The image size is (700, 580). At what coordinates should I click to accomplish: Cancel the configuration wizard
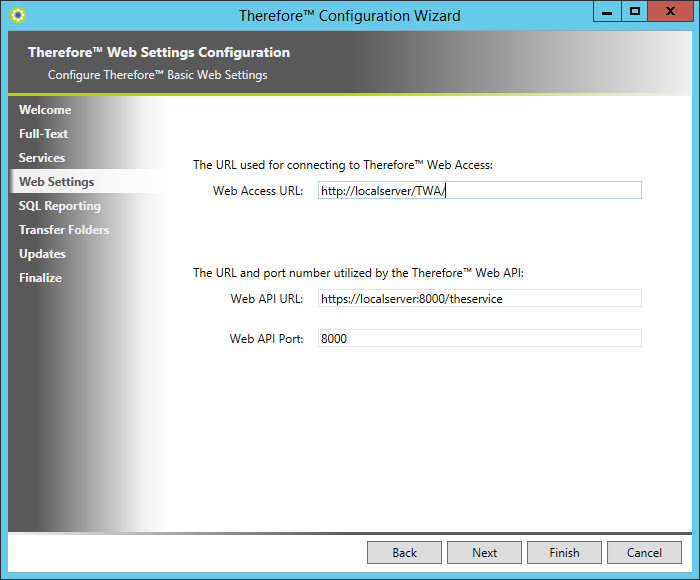[644, 552]
